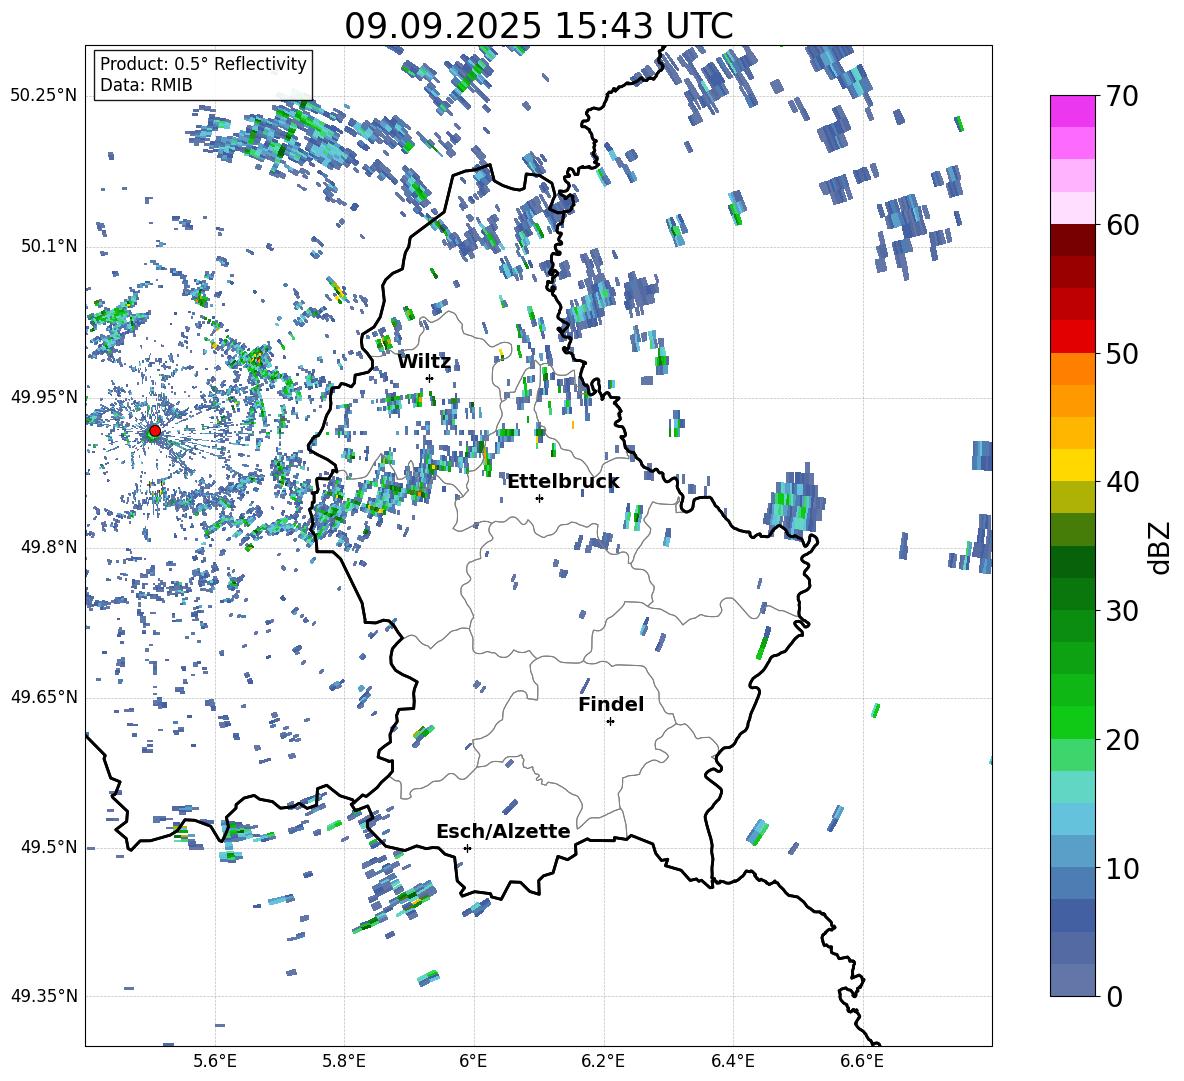Click the 10 tick on the colorbar

coord(1121,868)
